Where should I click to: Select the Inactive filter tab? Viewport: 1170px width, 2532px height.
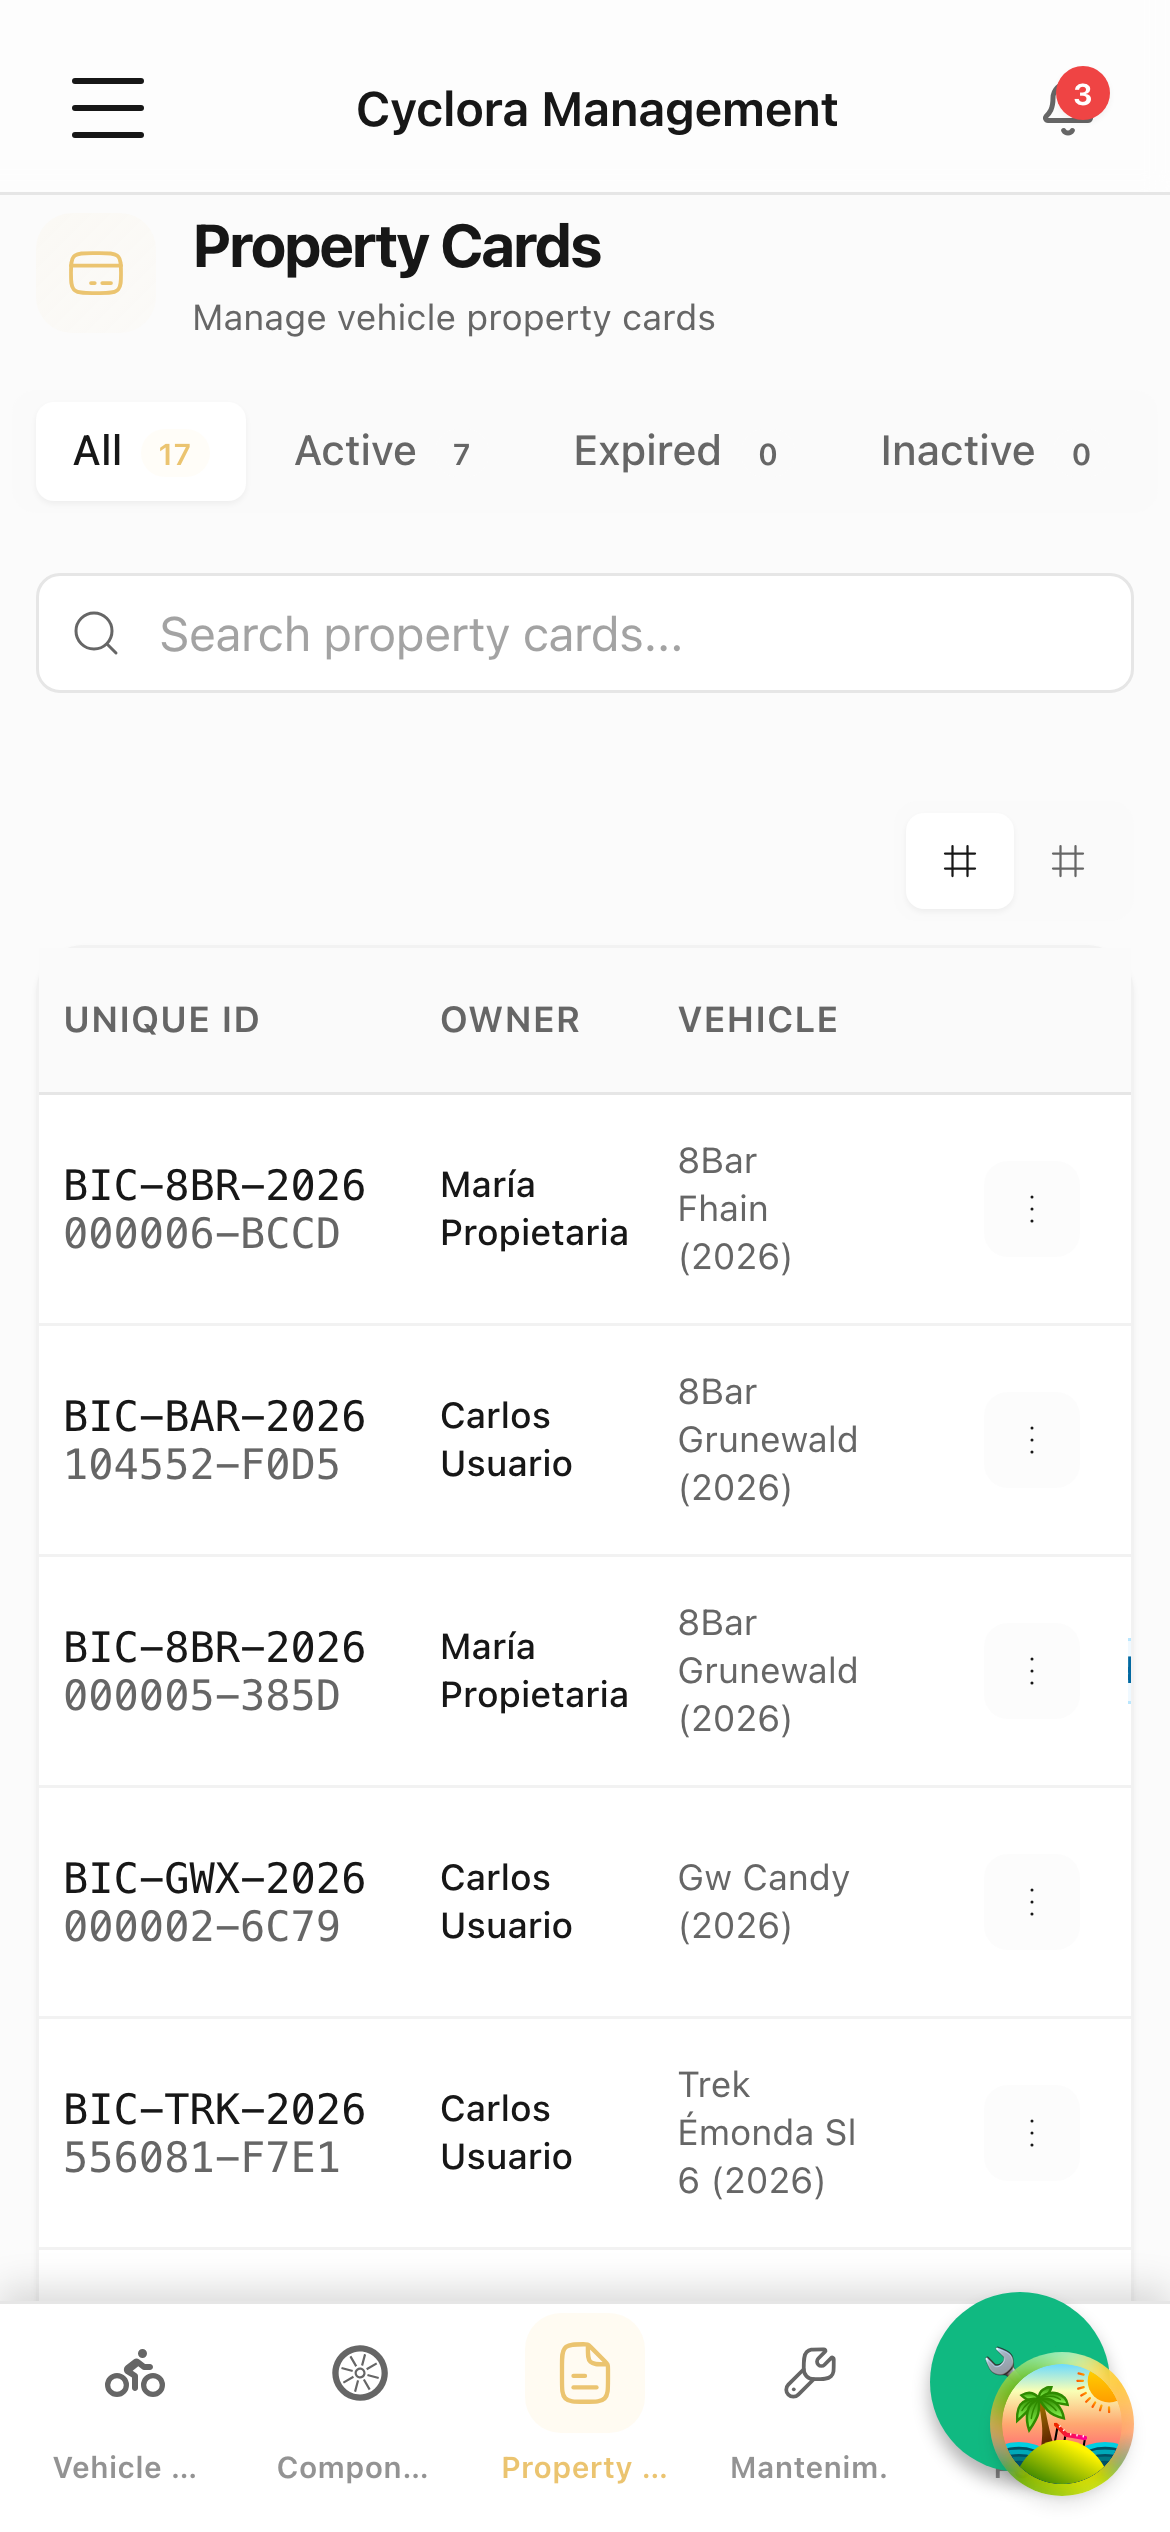(x=985, y=452)
